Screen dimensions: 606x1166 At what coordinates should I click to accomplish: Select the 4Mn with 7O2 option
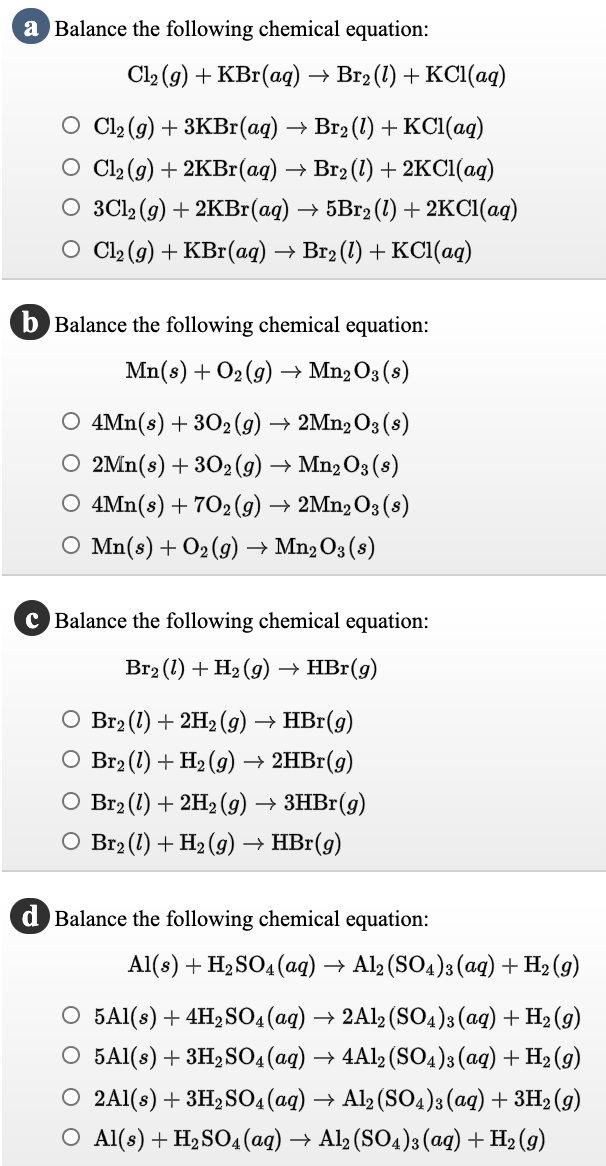pos(71,503)
